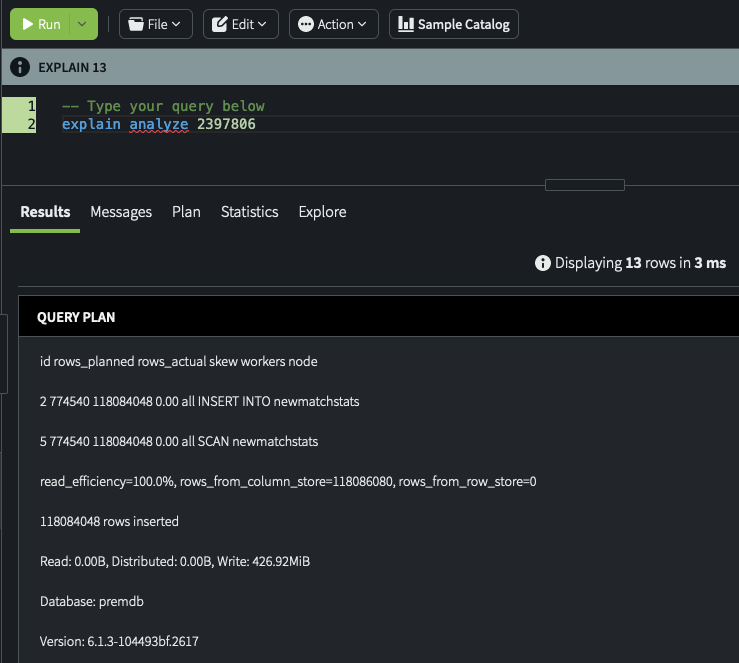Image resolution: width=739 pixels, height=663 pixels.
Task: Click info icon next to Displaying 13 rows
Action: point(543,263)
